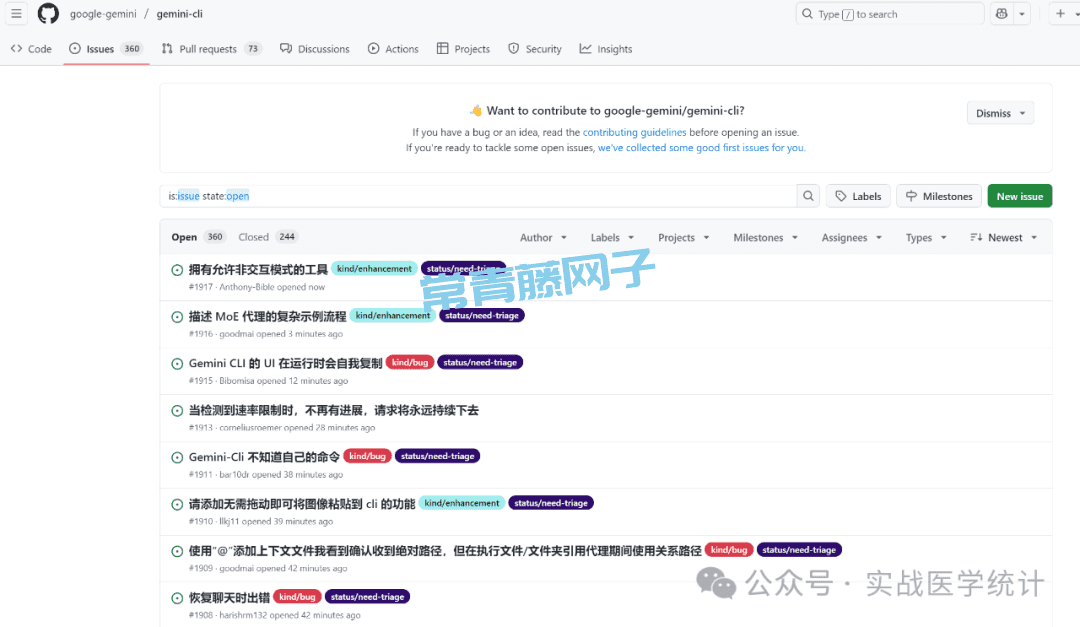This screenshot has width=1080, height=627.
Task: Click kind/bug label on issue #1915
Action: click(x=410, y=362)
